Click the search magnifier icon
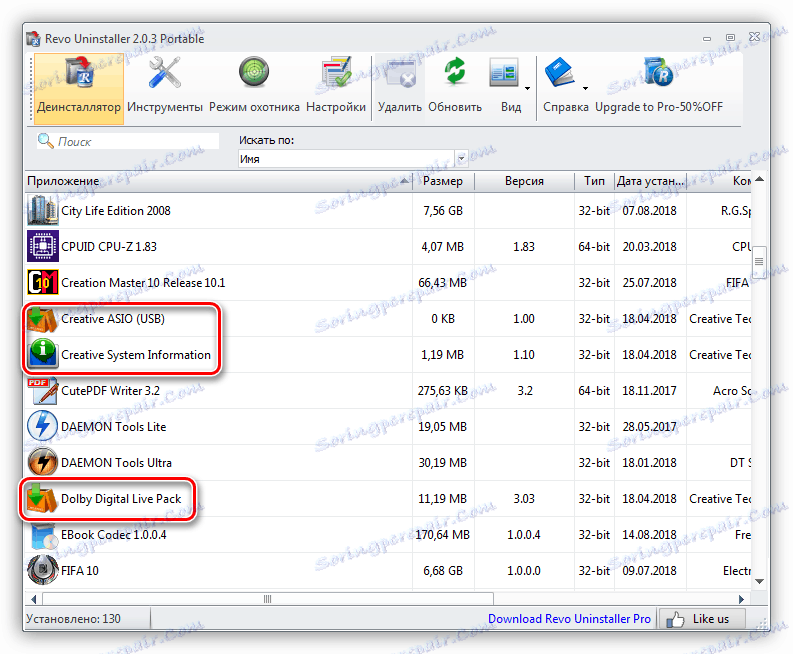Image resolution: width=793 pixels, height=654 pixels. 46,141
